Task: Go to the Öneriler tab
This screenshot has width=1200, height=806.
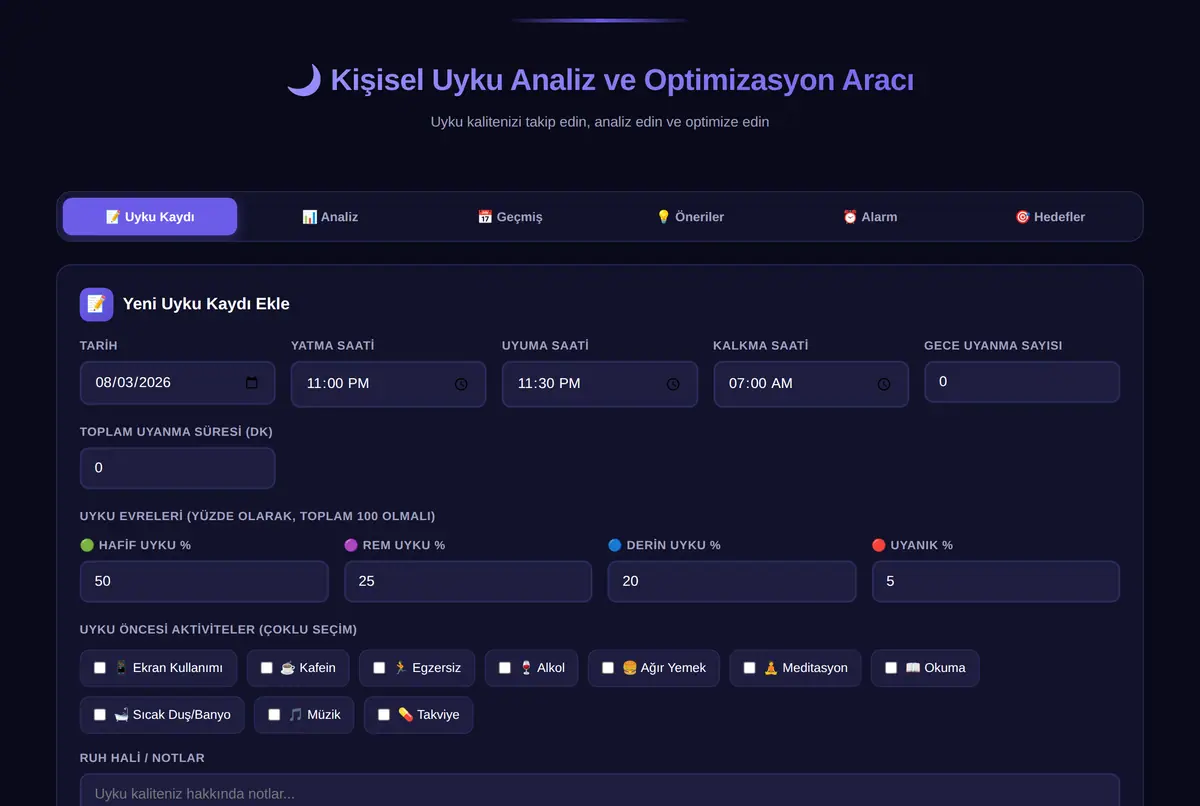Action: [690, 217]
